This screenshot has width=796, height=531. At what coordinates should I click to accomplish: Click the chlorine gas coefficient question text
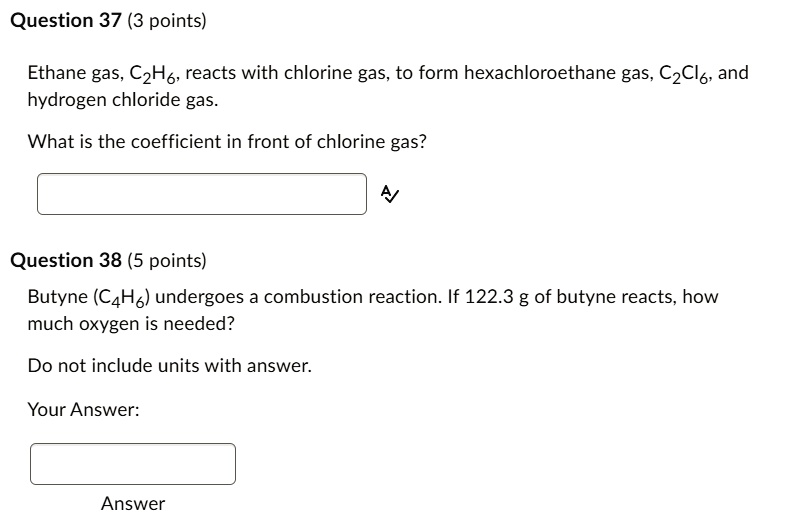click(227, 141)
